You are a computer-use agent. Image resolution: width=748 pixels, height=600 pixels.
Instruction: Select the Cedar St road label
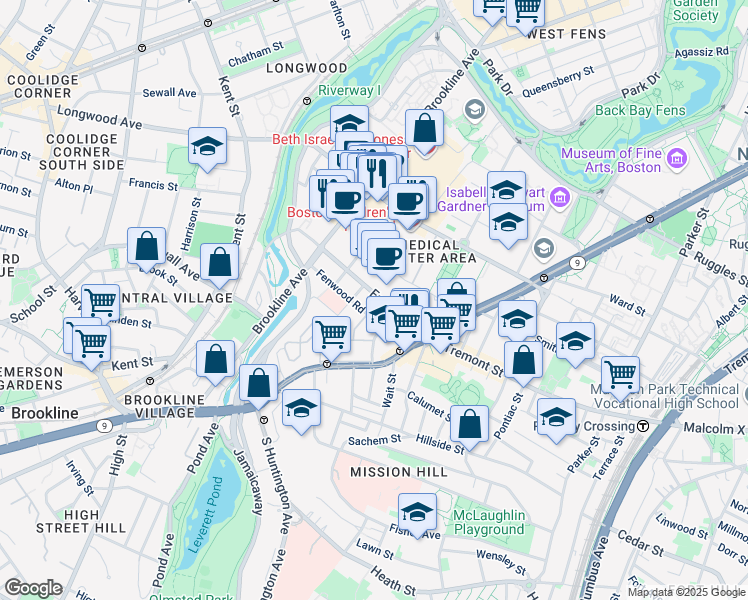pyautogui.click(x=641, y=543)
